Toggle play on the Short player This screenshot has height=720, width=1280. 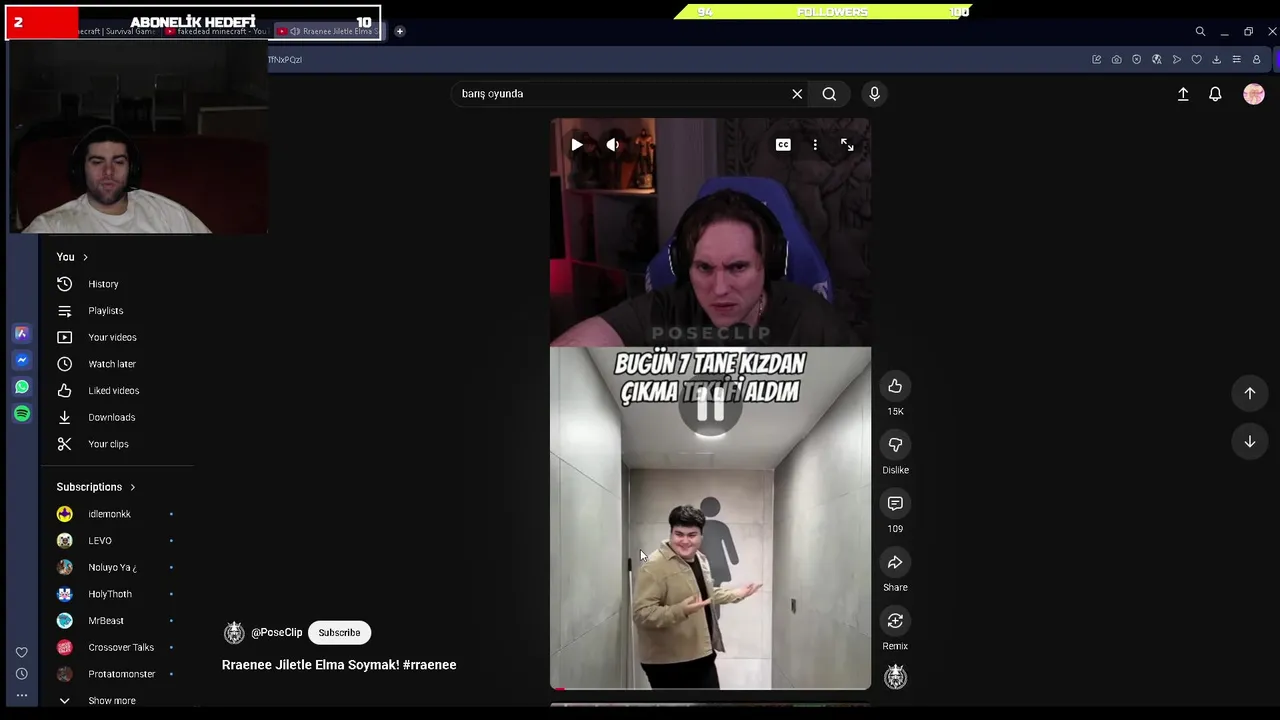(x=577, y=145)
